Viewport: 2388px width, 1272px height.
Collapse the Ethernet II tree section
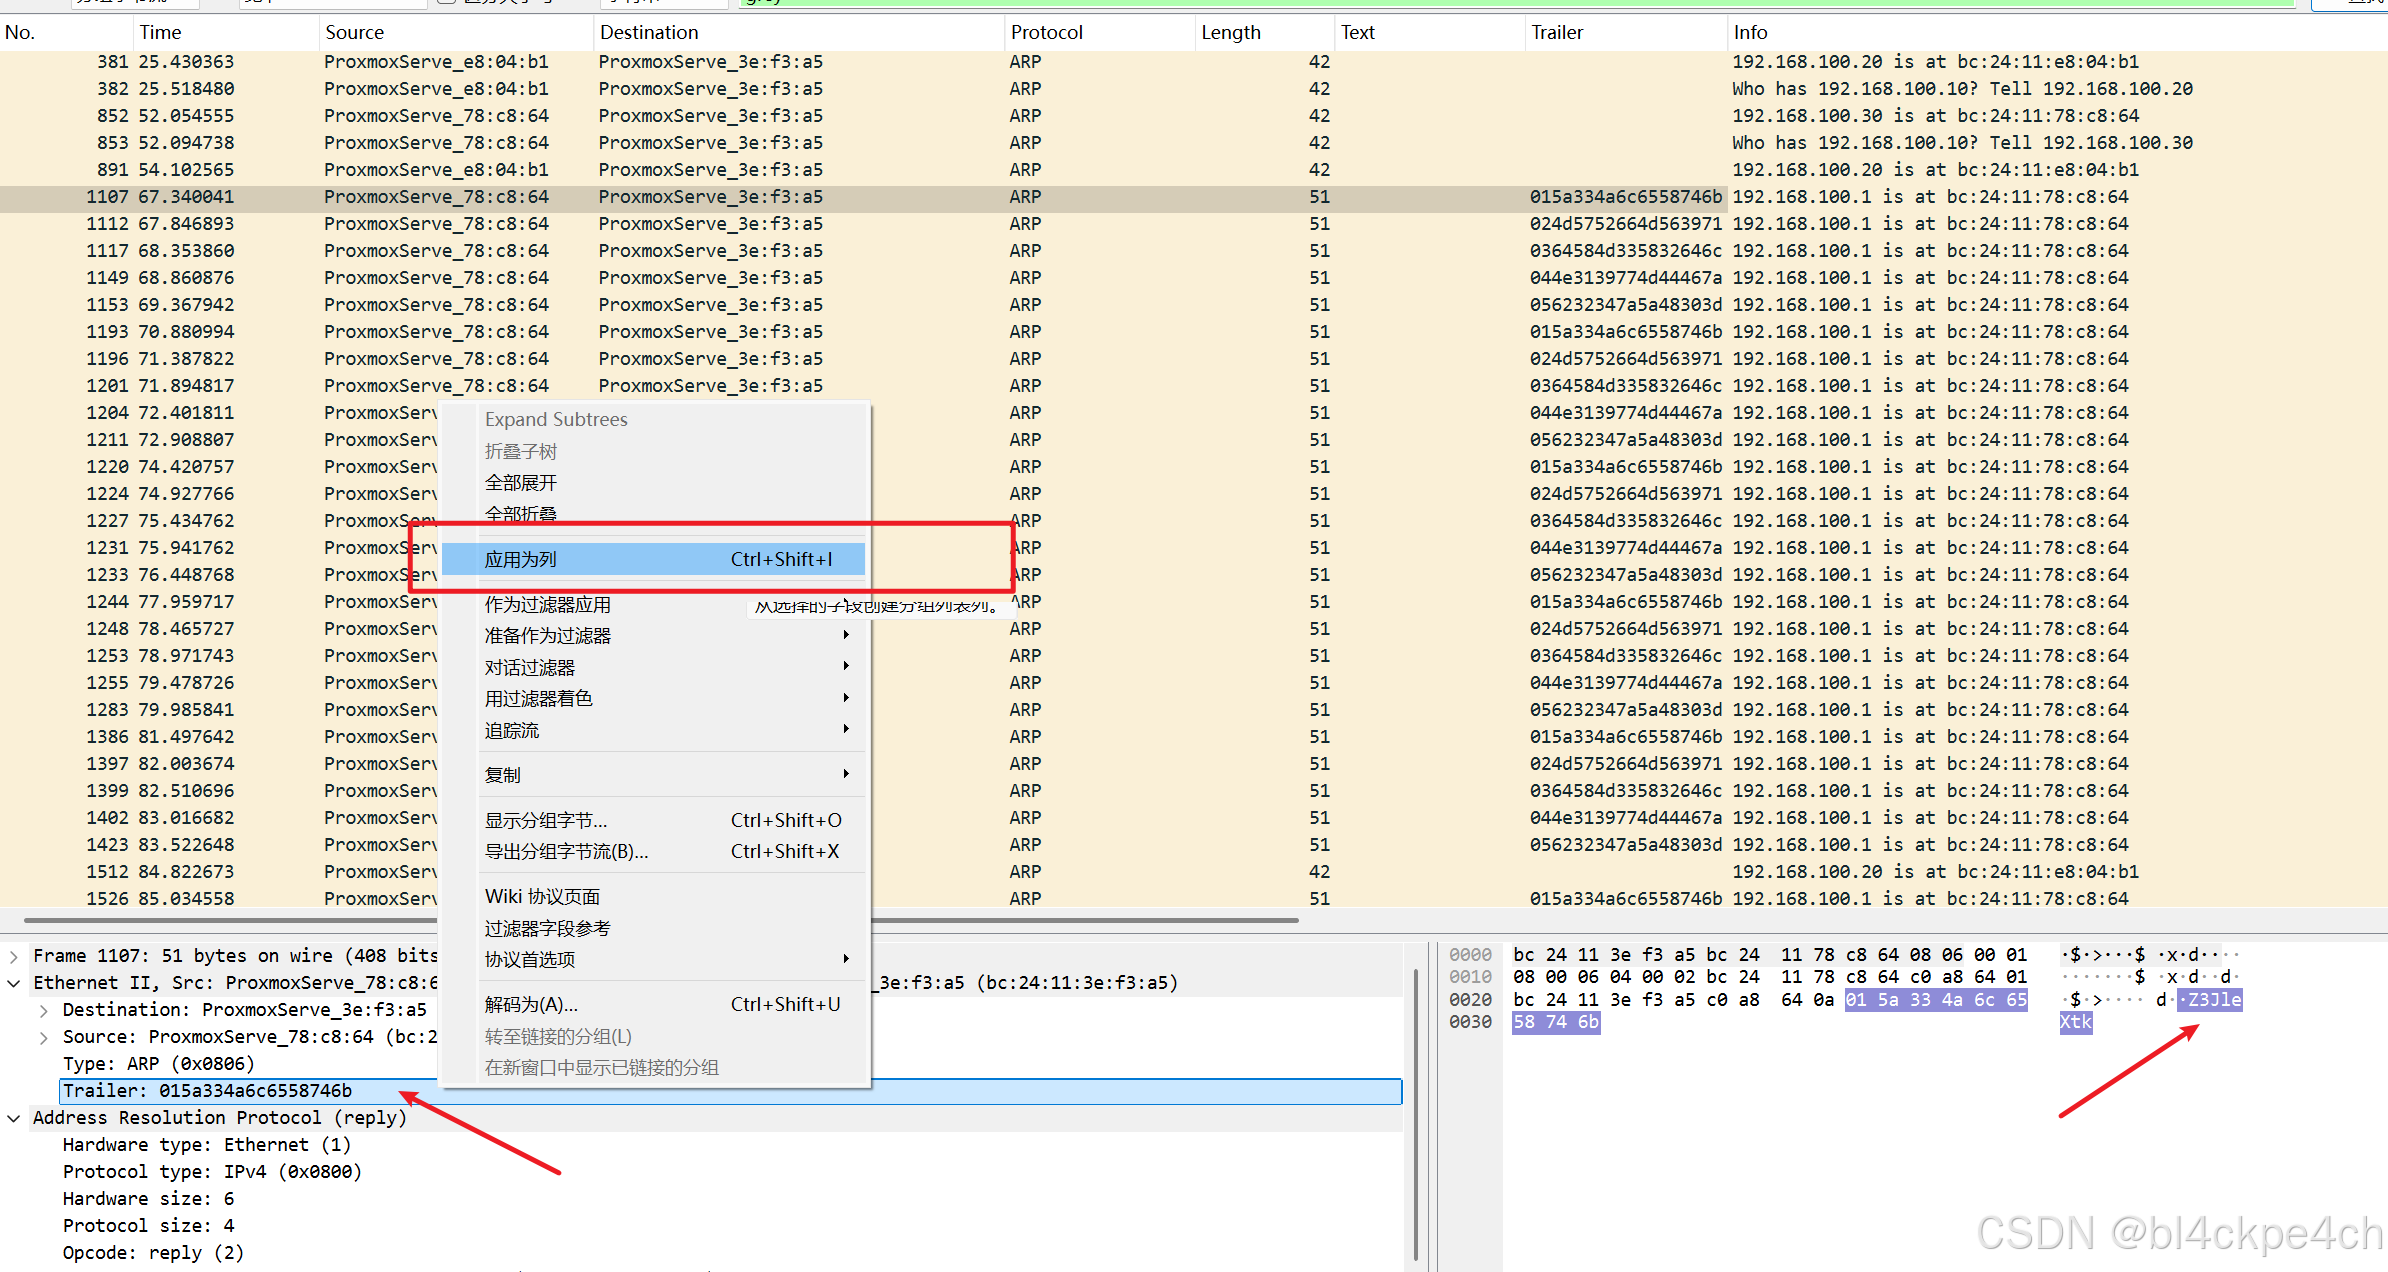click(14, 983)
